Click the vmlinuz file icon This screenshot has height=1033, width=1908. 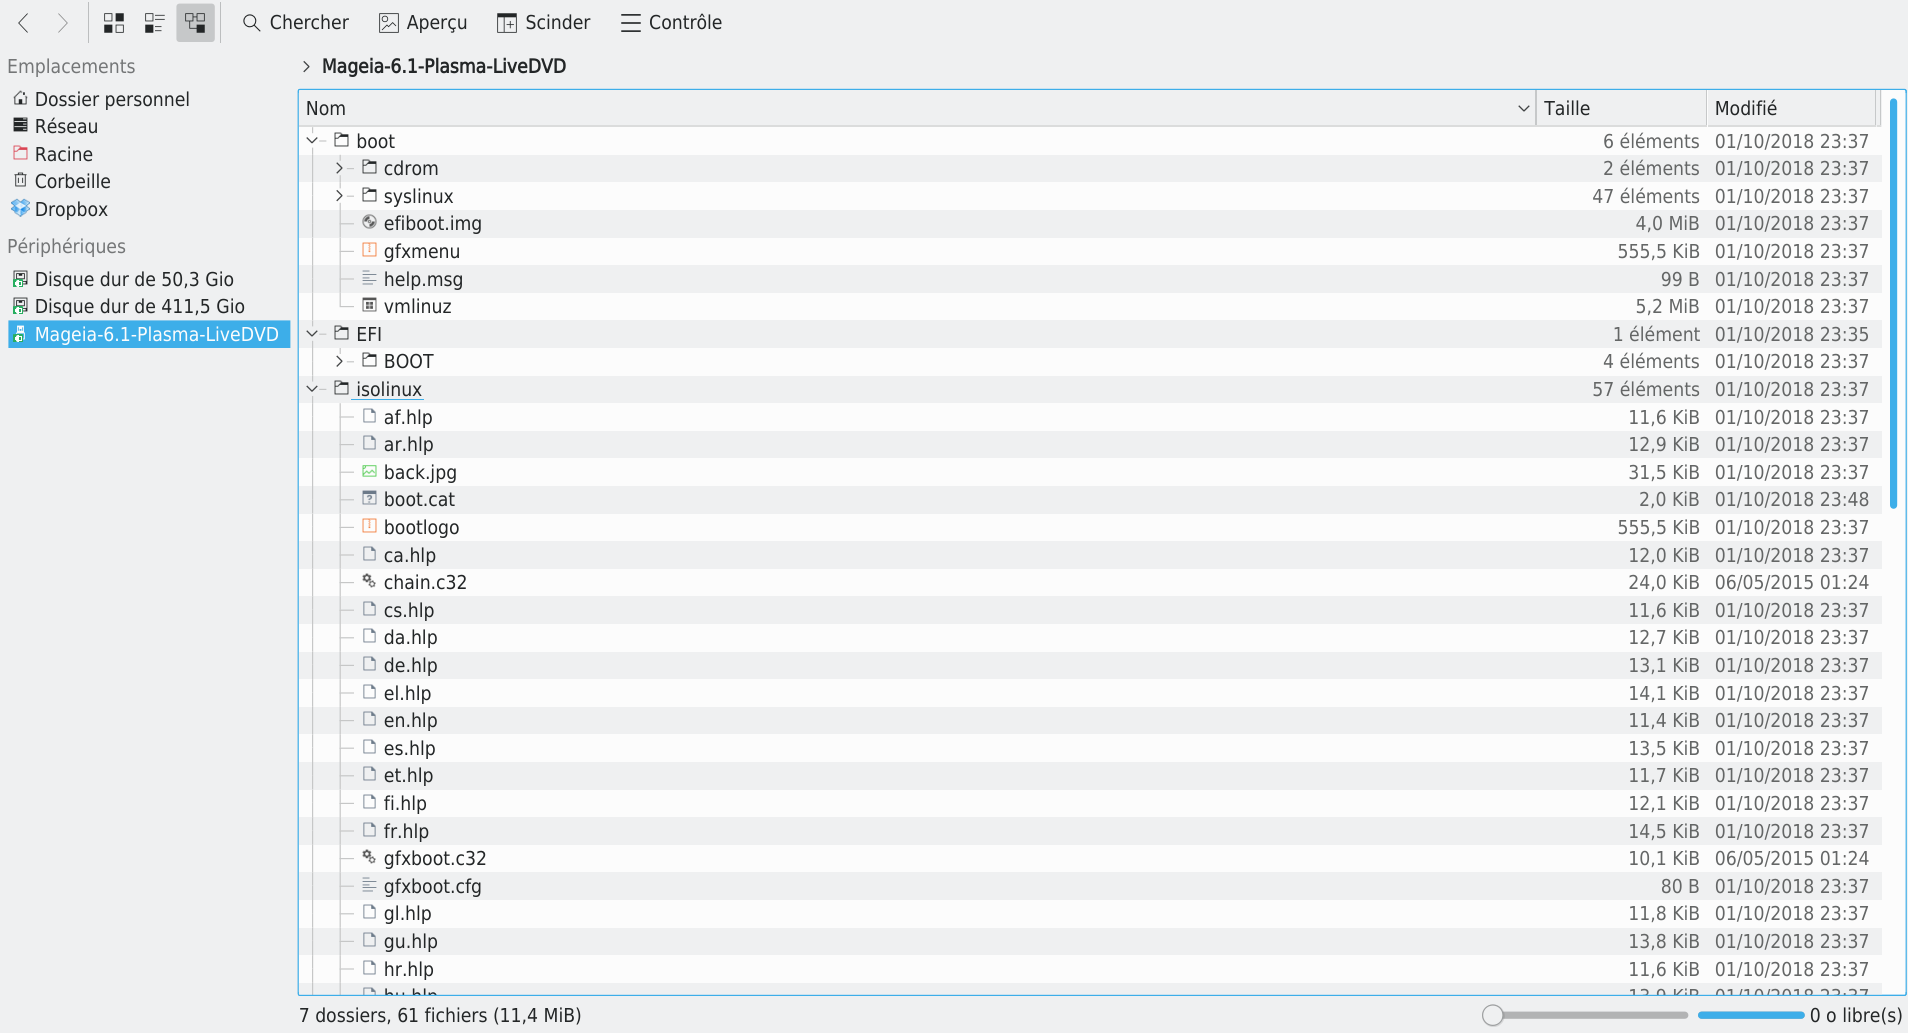pyautogui.click(x=369, y=305)
